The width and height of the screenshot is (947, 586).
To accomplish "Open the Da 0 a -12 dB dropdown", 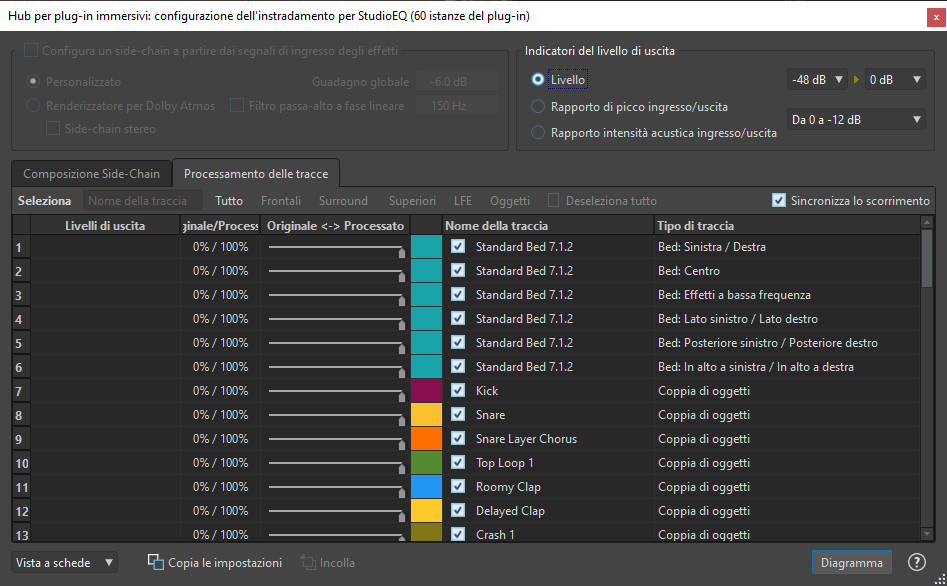I will pos(856,120).
